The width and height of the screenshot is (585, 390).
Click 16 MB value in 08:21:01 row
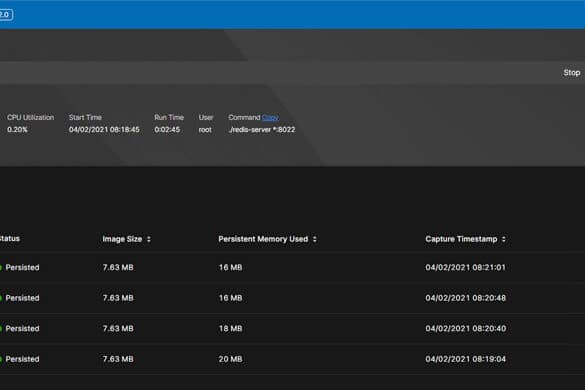coord(230,268)
